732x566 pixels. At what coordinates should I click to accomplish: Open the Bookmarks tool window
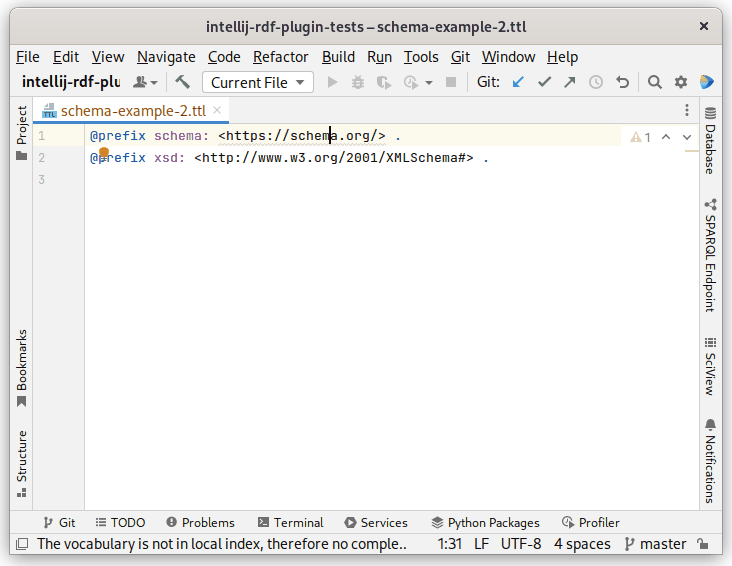click(21, 368)
